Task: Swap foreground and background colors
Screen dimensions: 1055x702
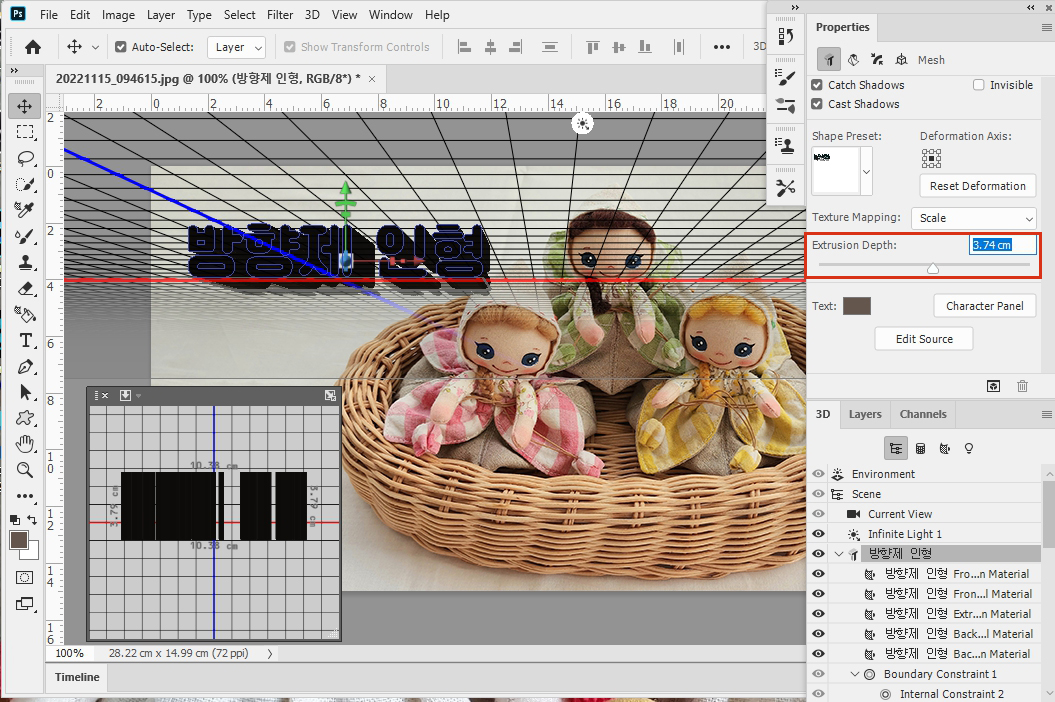Action: pos(32,520)
